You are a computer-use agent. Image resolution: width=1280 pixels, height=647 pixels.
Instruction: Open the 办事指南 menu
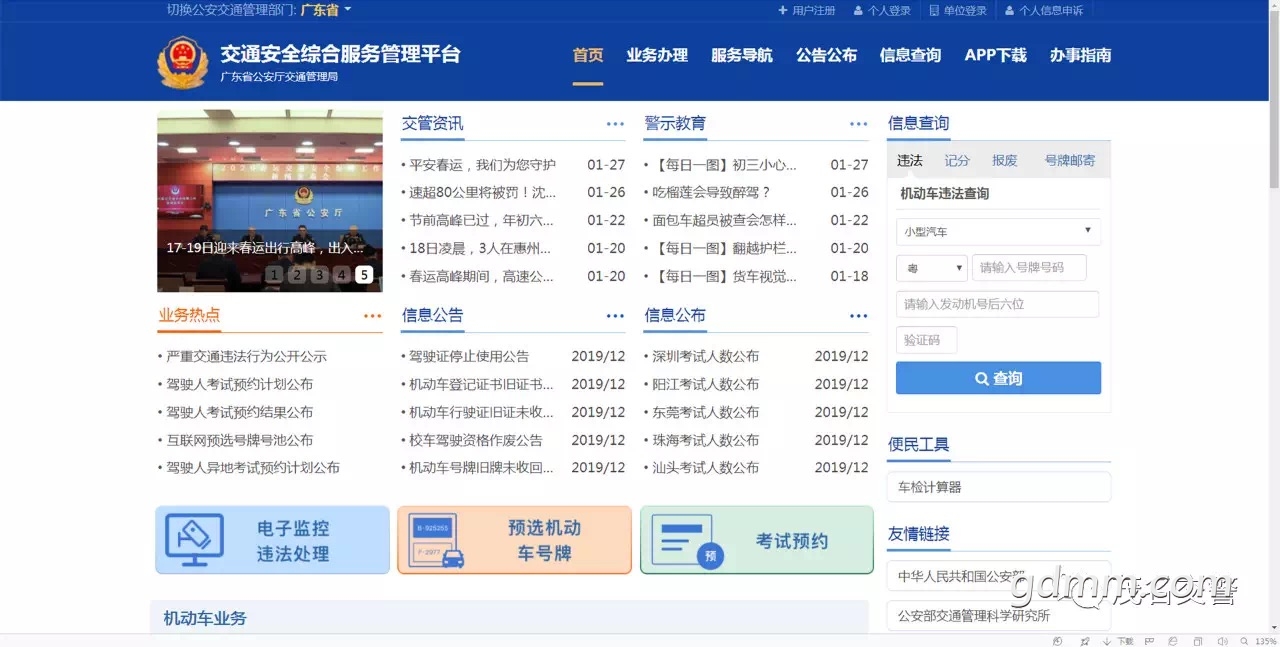click(x=1080, y=56)
